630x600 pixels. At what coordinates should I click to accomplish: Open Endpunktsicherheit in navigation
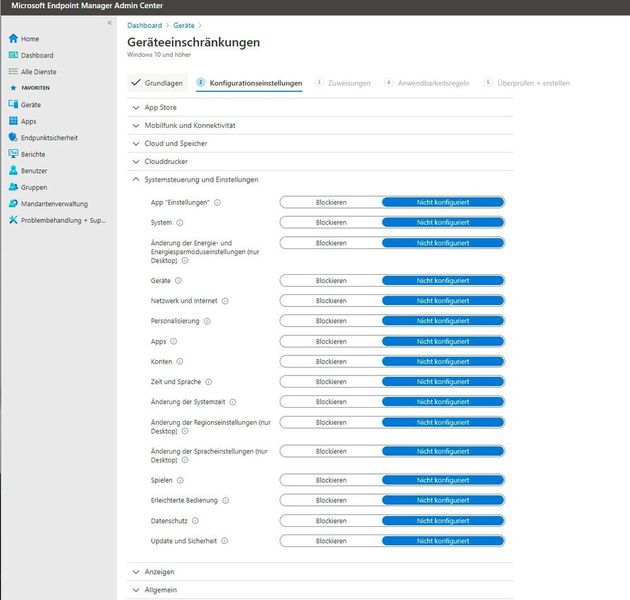point(49,138)
